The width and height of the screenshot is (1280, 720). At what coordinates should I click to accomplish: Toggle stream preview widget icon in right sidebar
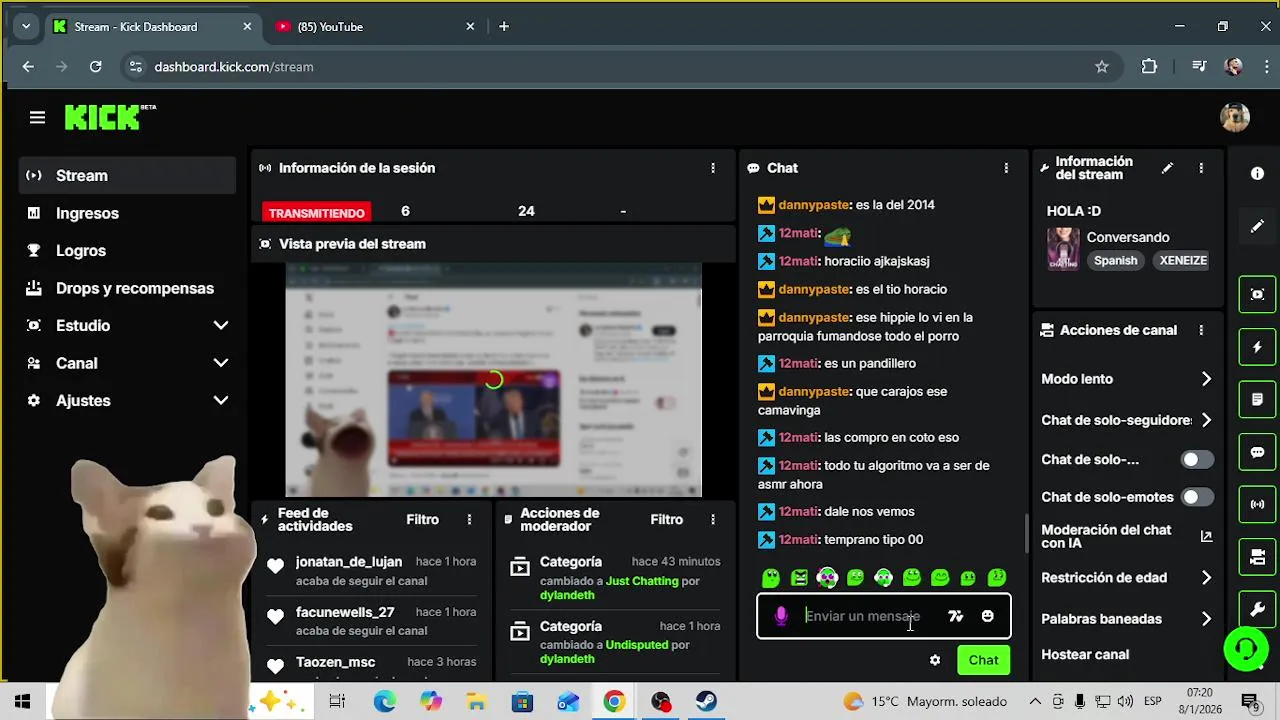point(1257,294)
